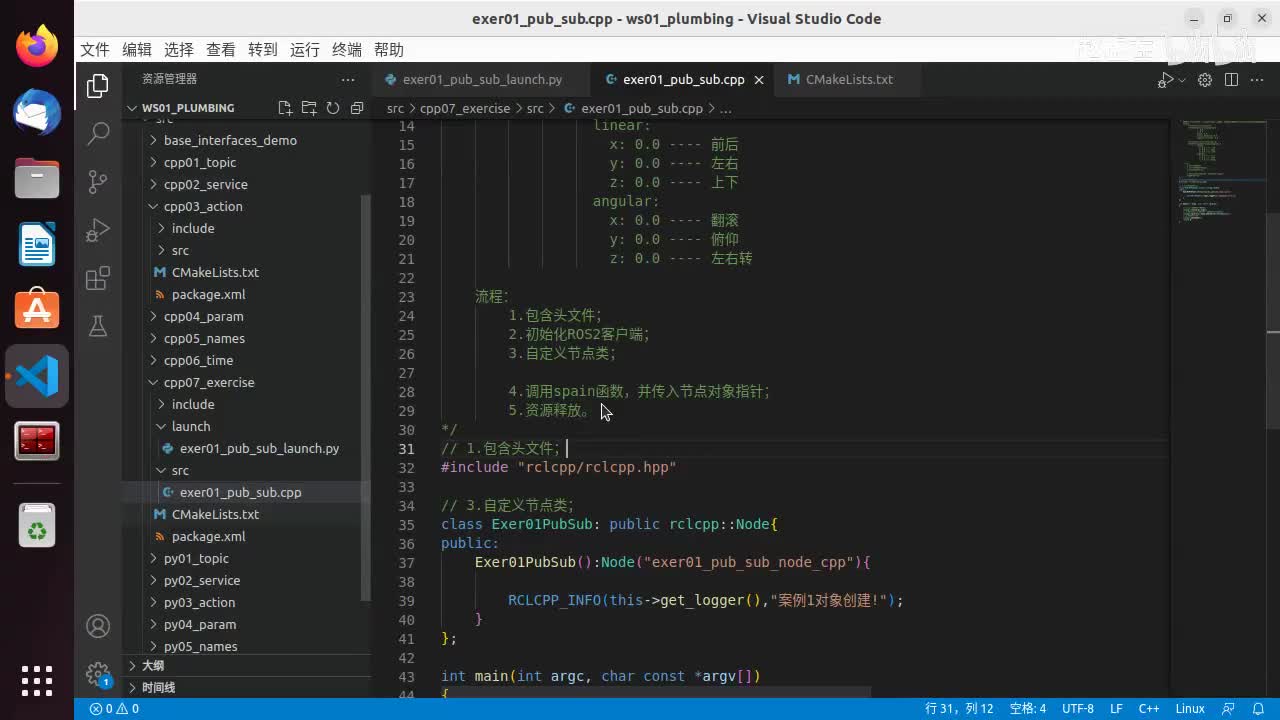Image resolution: width=1280 pixels, height=720 pixels.
Task: Open the Search view in activity bar
Action: [x=98, y=134]
